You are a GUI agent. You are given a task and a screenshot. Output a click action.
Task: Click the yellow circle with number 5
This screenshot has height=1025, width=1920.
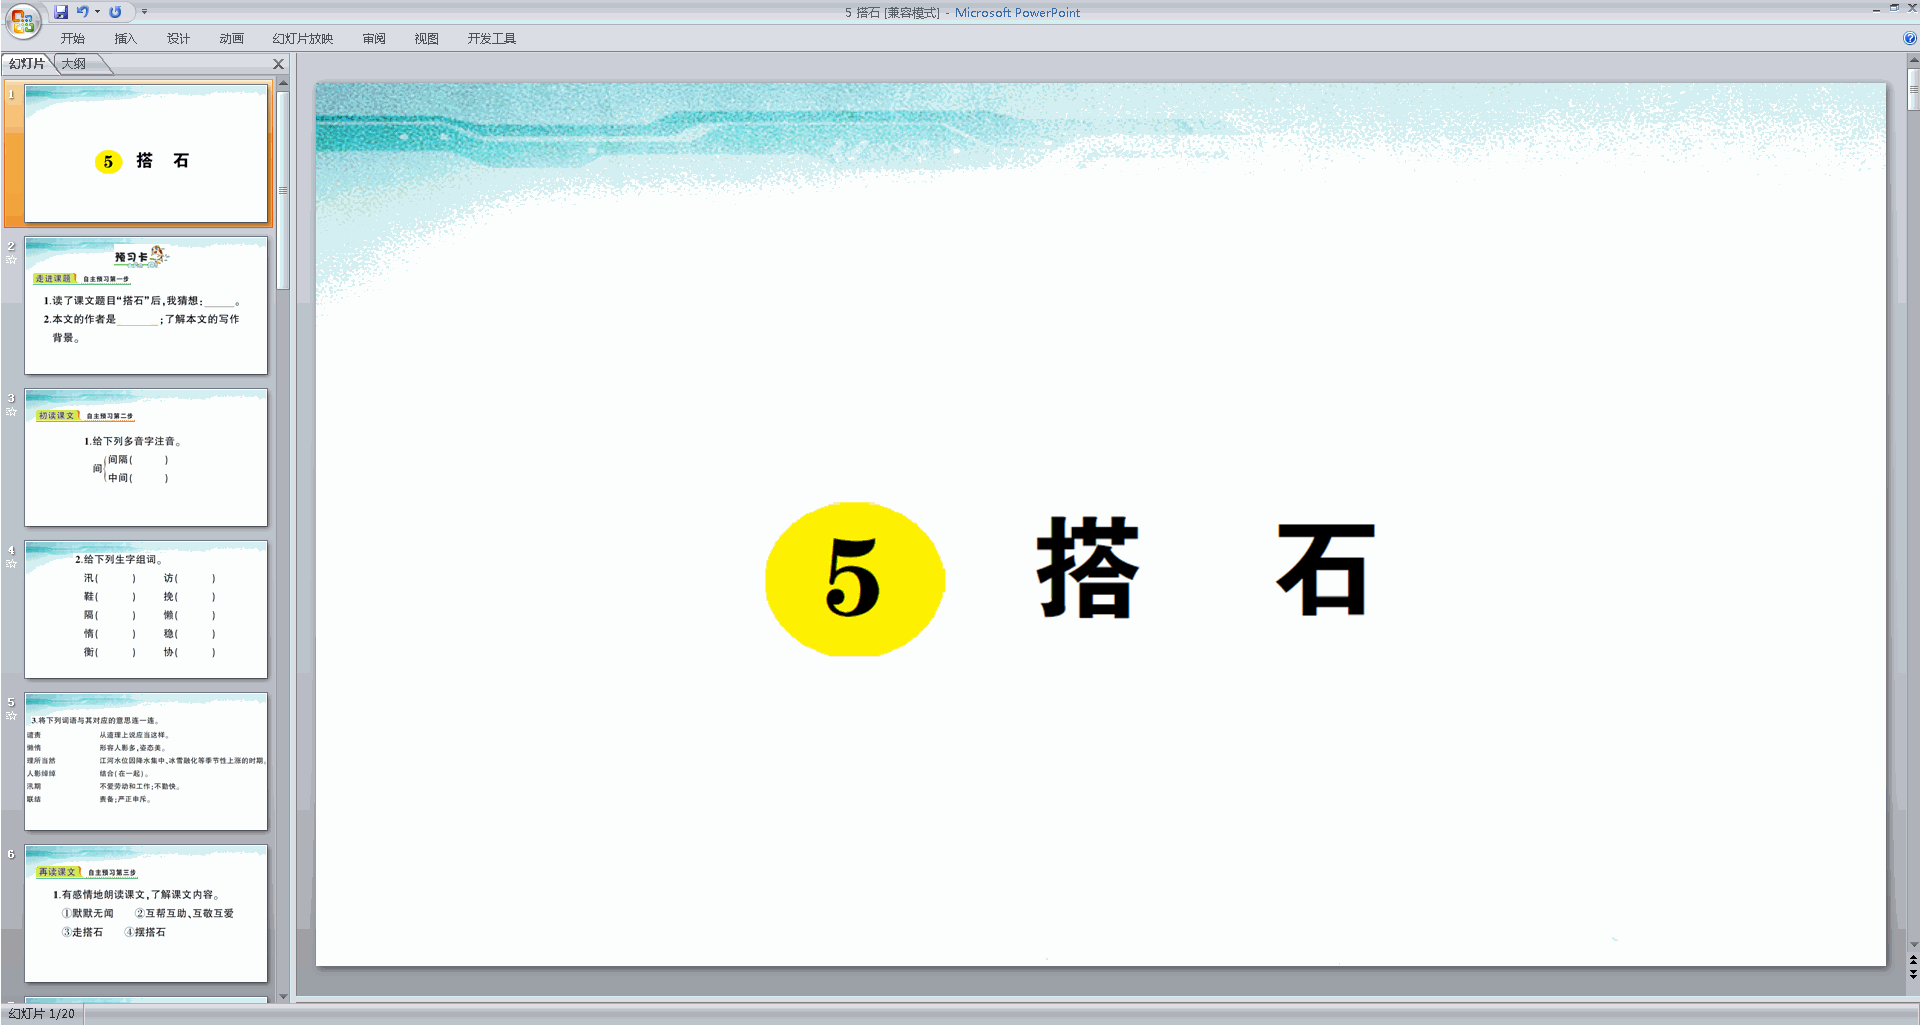click(x=855, y=579)
